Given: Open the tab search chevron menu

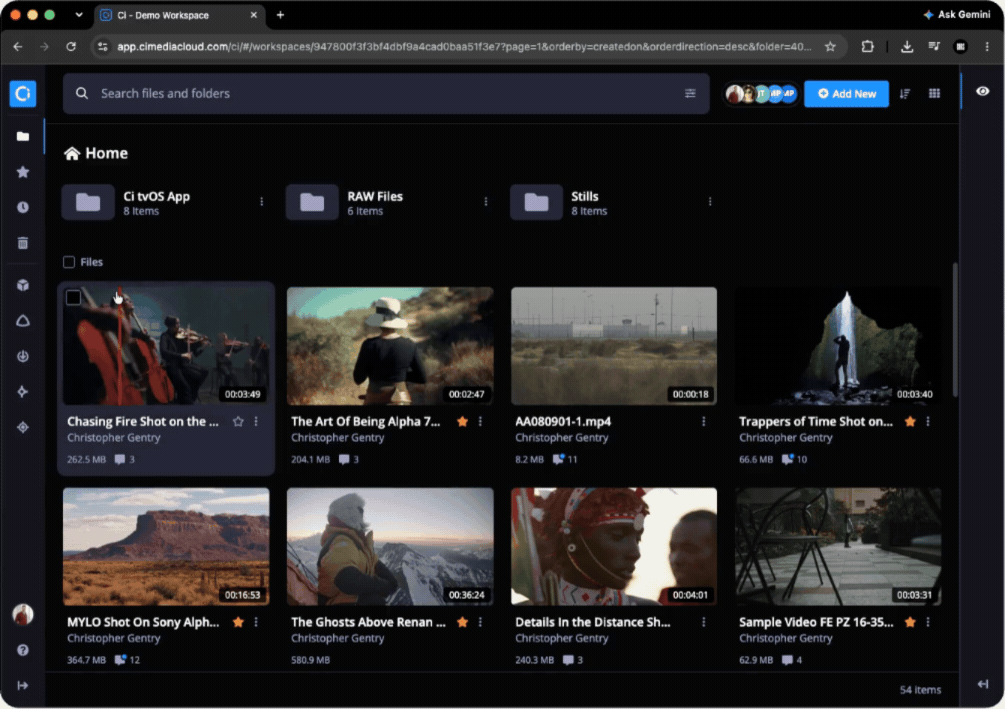Looking at the screenshot, I should click(79, 15).
